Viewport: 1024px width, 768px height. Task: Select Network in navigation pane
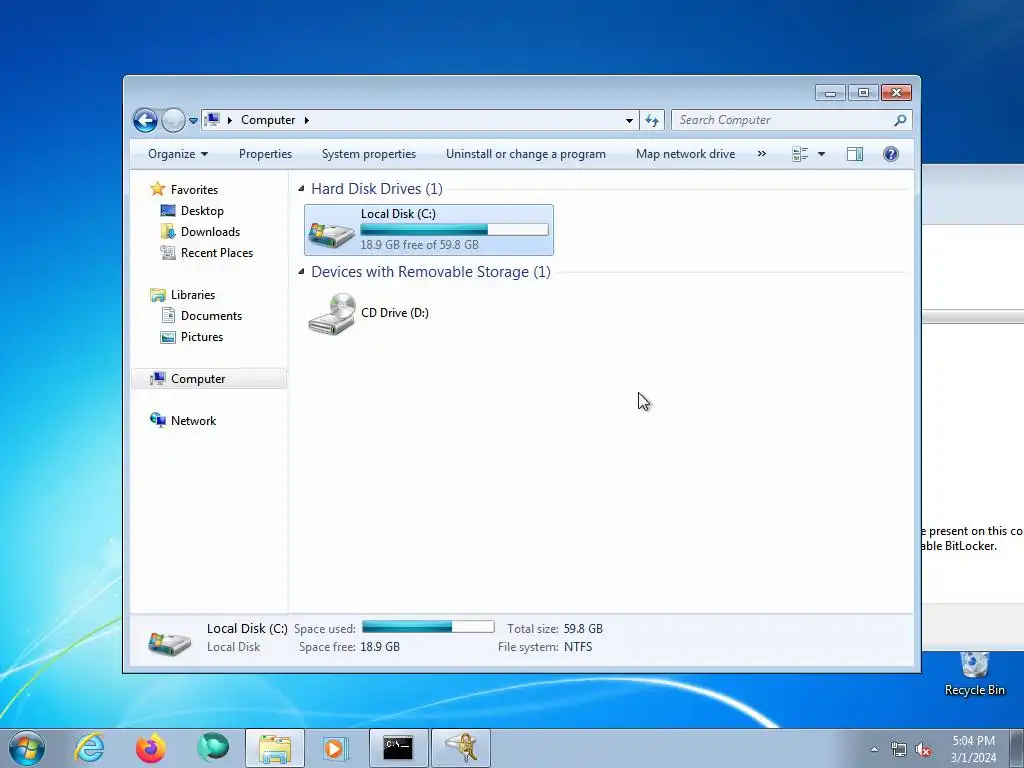(x=193, y=421)
